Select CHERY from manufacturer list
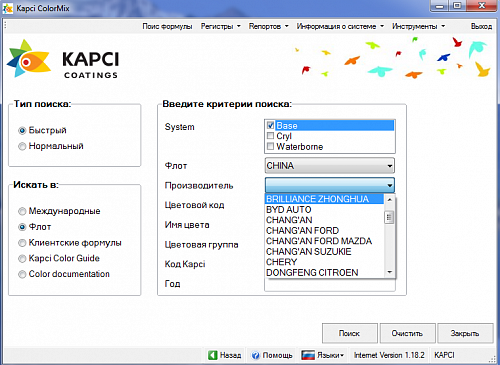The width and height of the screenshot is (500, 365). click(x=324, y=262)
